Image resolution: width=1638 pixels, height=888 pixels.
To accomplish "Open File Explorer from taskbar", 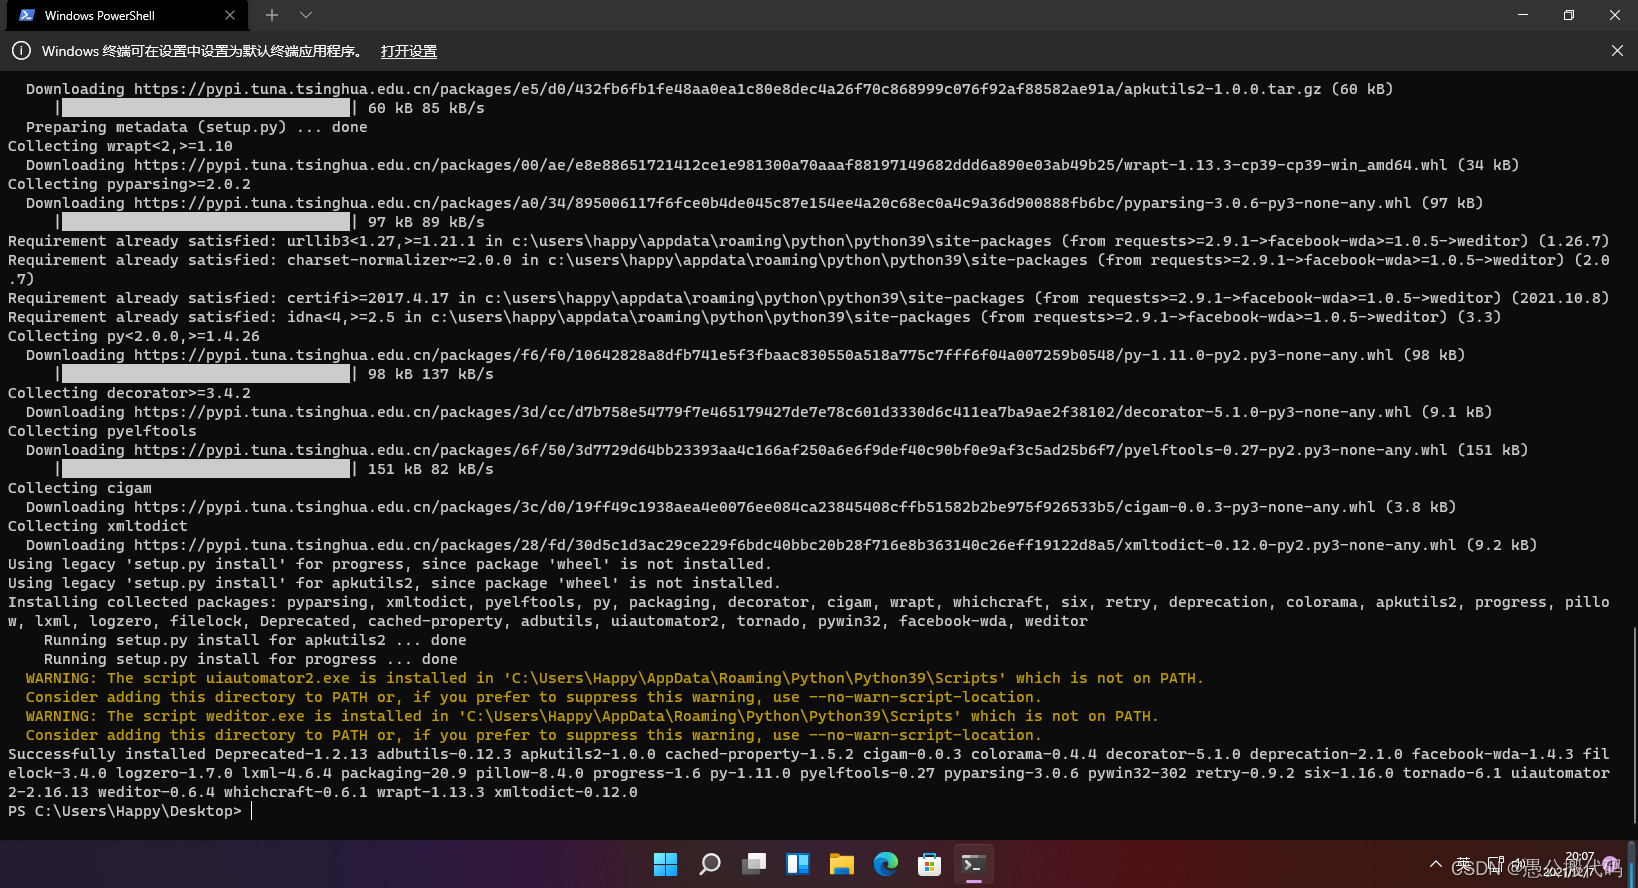I will pyautogui.click(x=842, y=864).
